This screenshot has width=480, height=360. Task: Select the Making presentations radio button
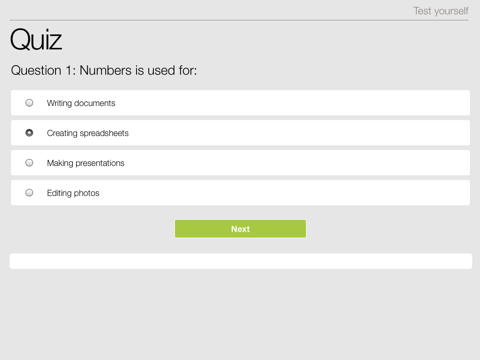click(29, 163)
